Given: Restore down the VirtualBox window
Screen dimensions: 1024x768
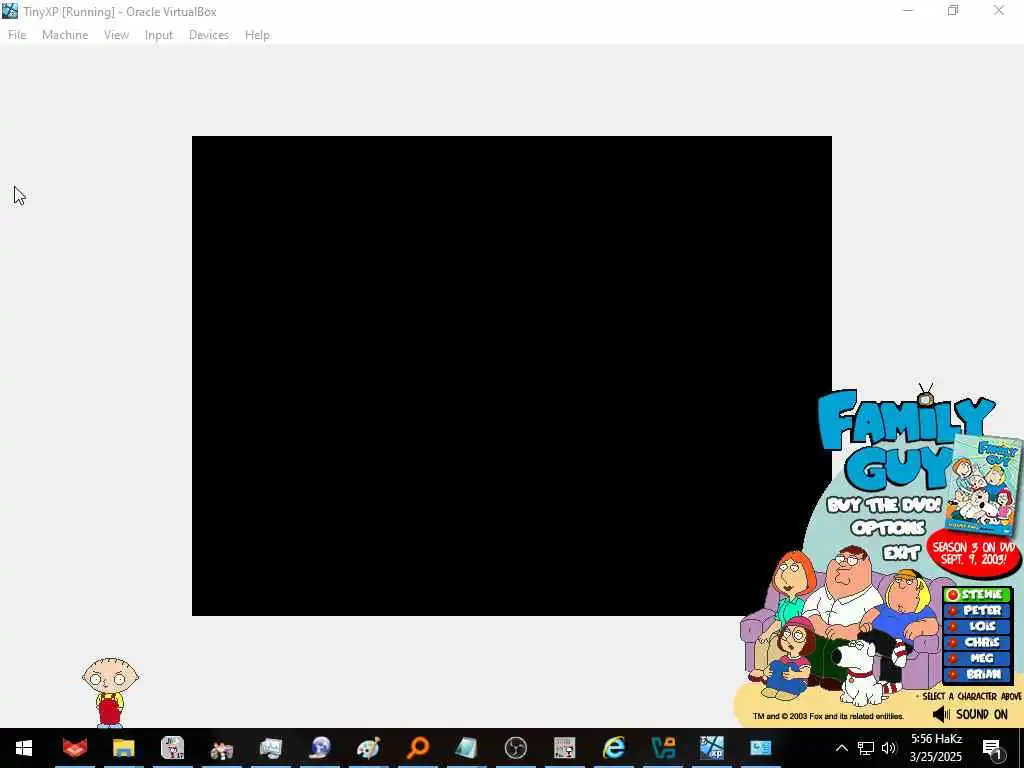Looking at the screenshot, I should click(x=953, y=10).
